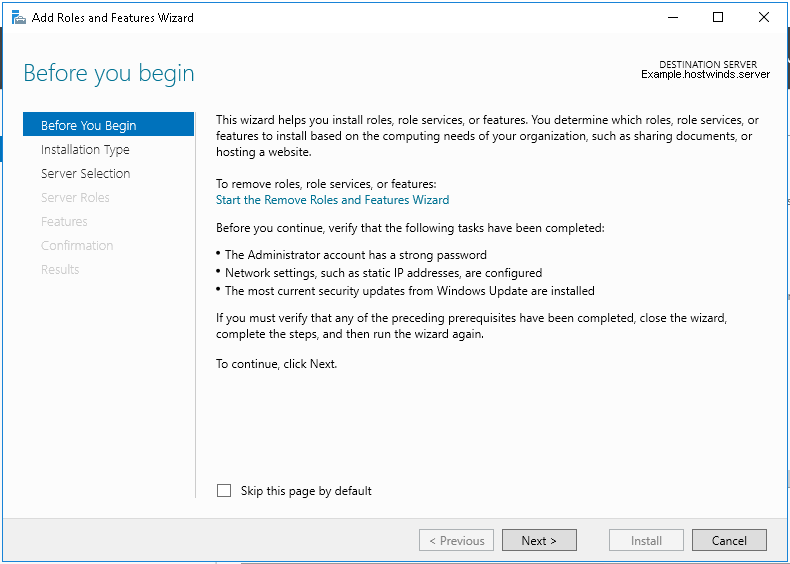Click the Previous button
Viewport: 790px width, 564px height.
tap(456, 541)
